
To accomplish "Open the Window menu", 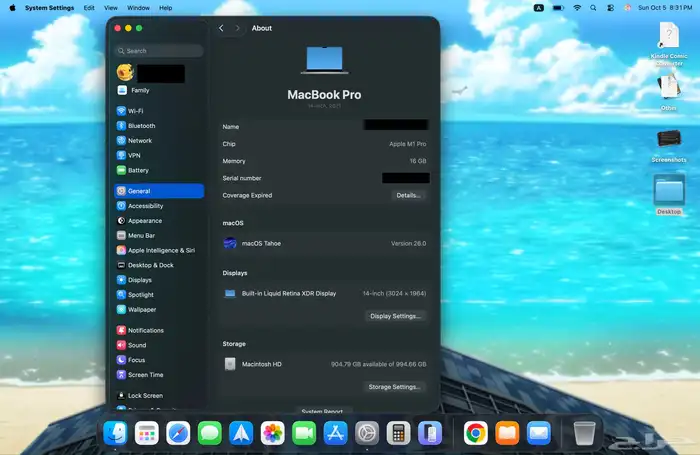I will coord(139,7).
